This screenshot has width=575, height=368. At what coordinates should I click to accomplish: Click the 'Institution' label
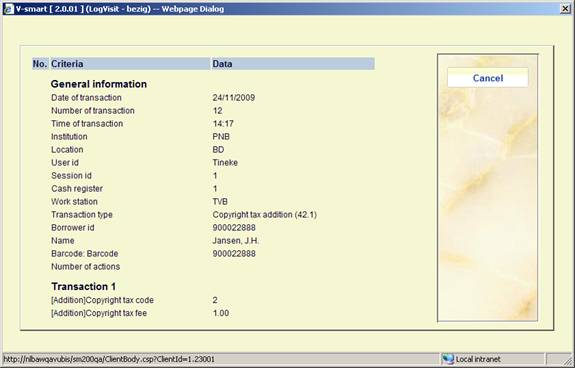click(69, 137)
